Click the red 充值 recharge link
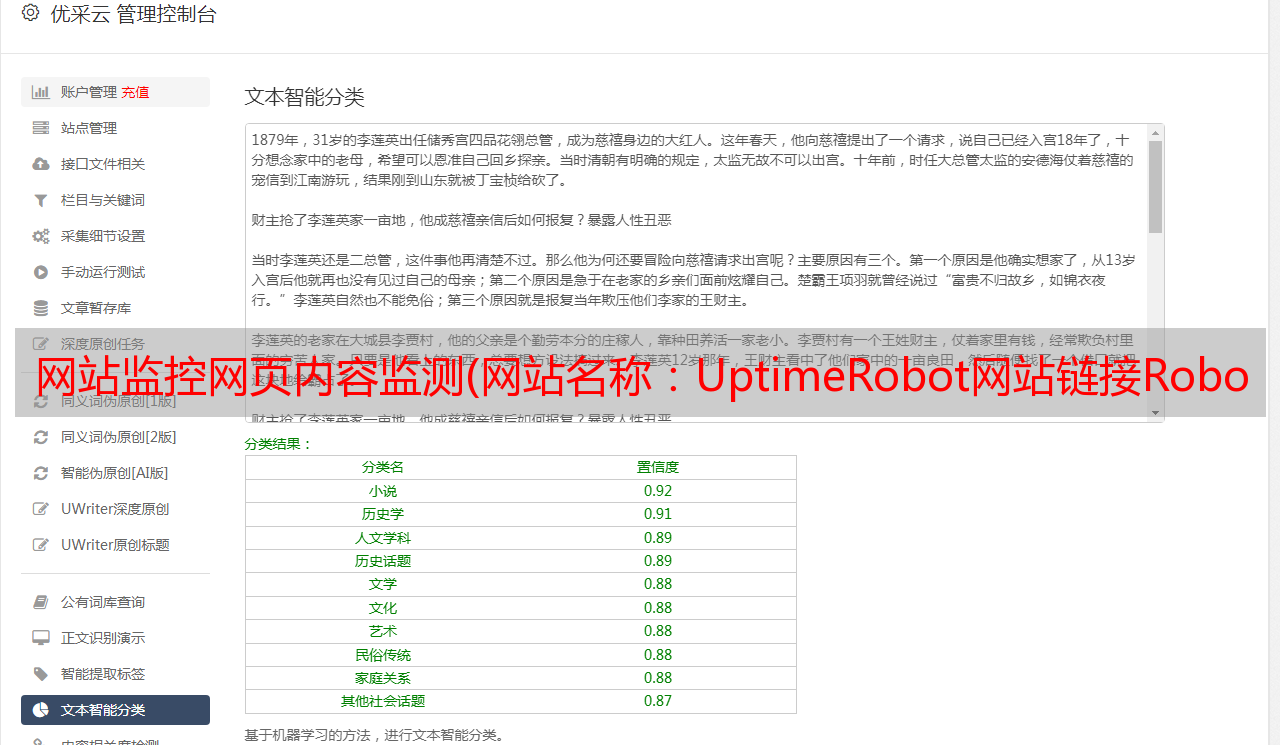The image size is (1280, 745). tap(135, 92)
